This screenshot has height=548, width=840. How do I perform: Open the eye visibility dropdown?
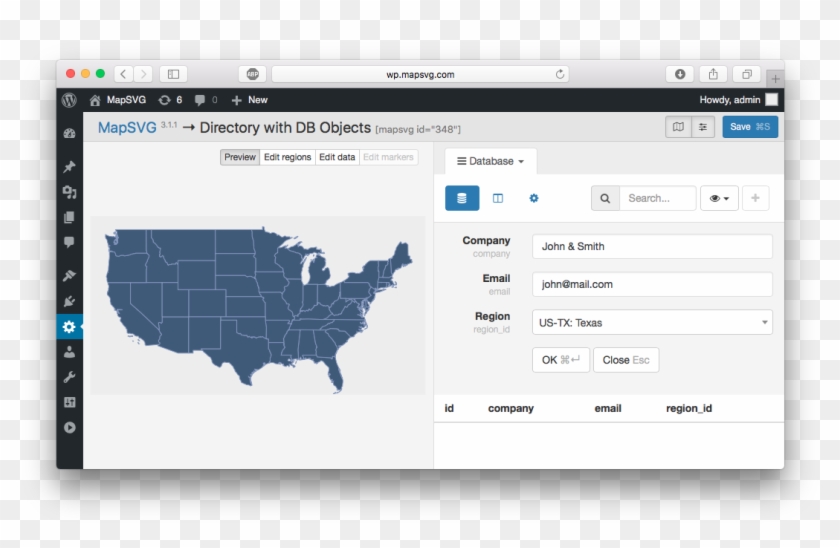tap(719, 198)
